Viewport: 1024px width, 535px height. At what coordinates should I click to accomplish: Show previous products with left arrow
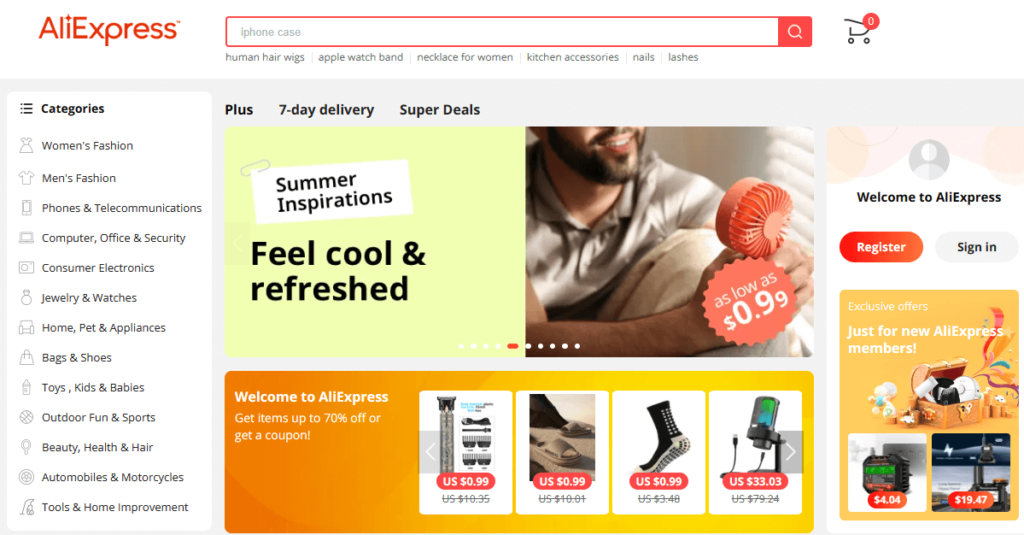[x=430, y=451]
